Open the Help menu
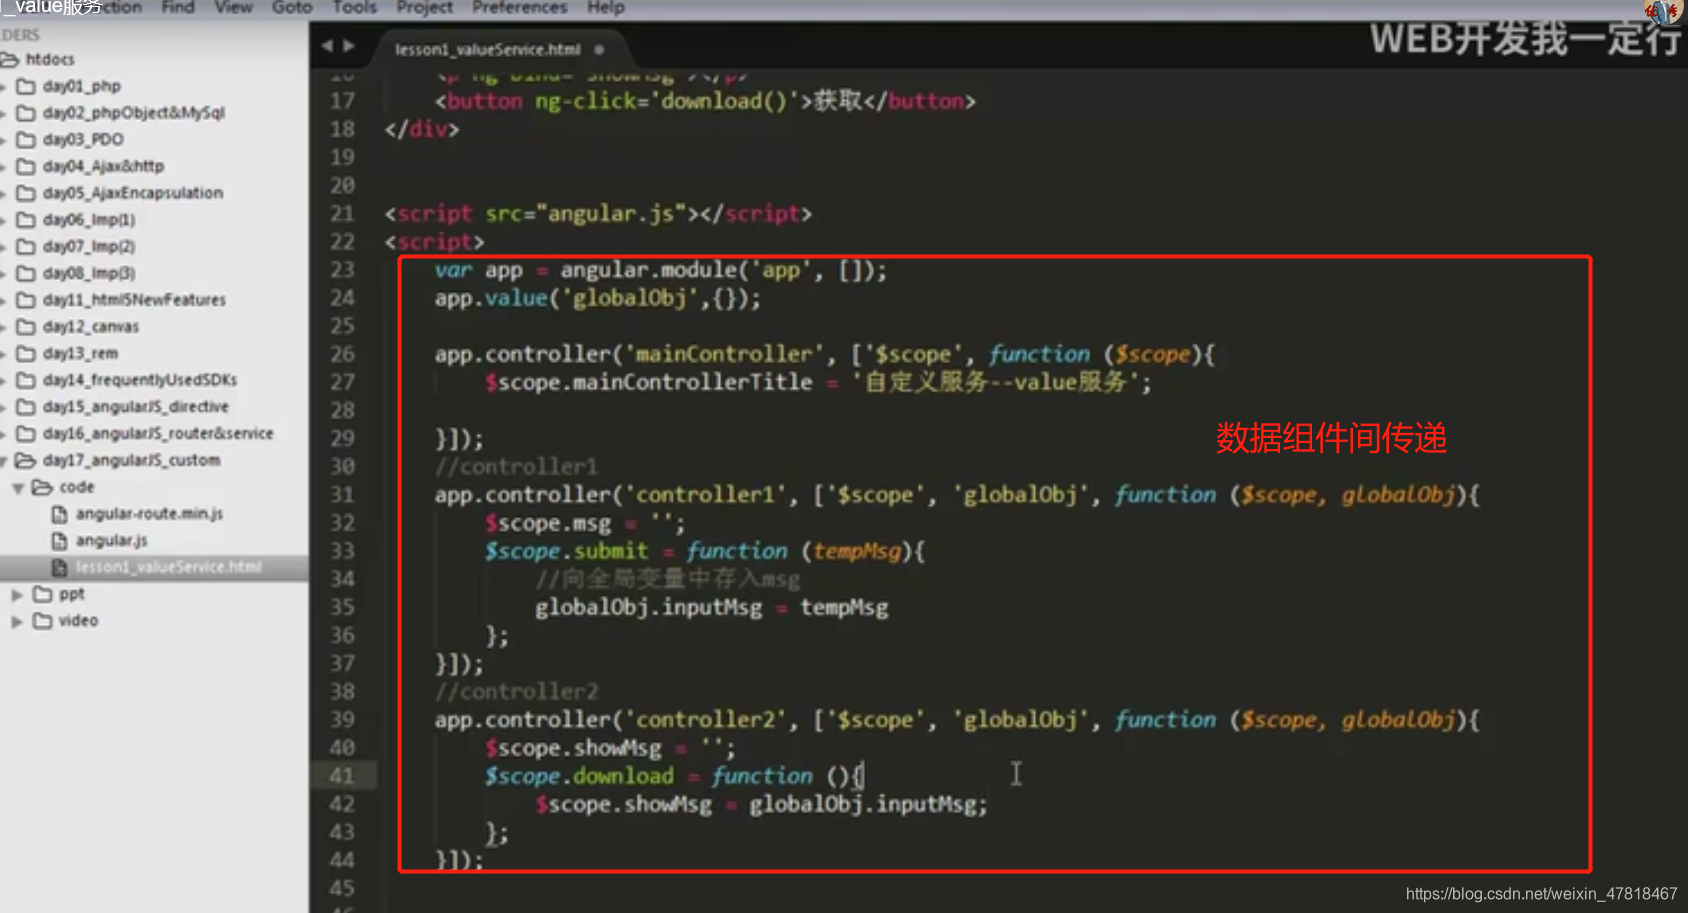1688x913 pixels. [x=606, y=7]
